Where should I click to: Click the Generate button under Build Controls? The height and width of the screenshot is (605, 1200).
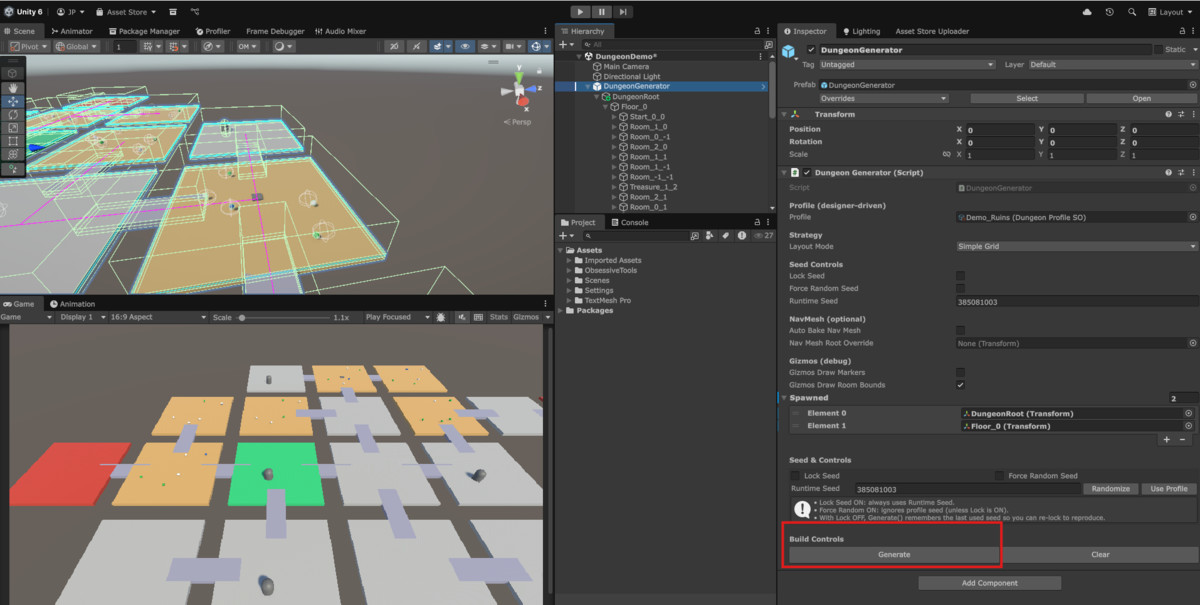coord(894,554)
